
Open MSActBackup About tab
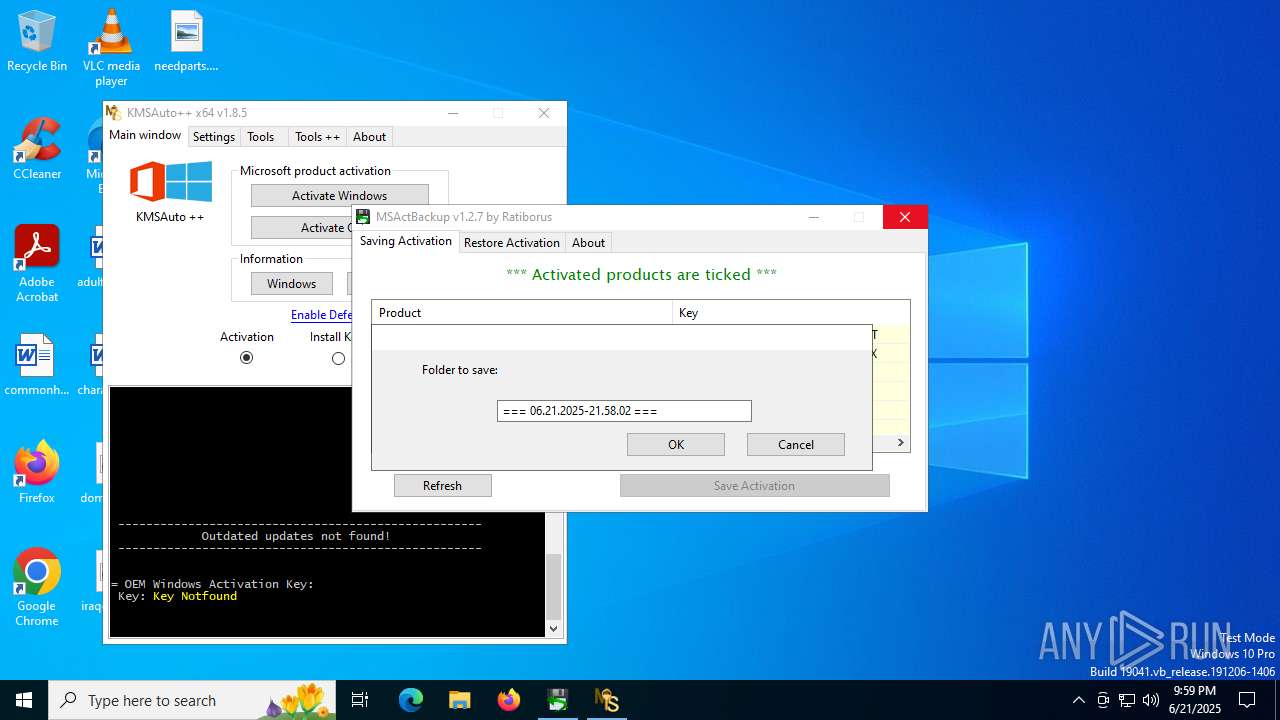[588, 243]
